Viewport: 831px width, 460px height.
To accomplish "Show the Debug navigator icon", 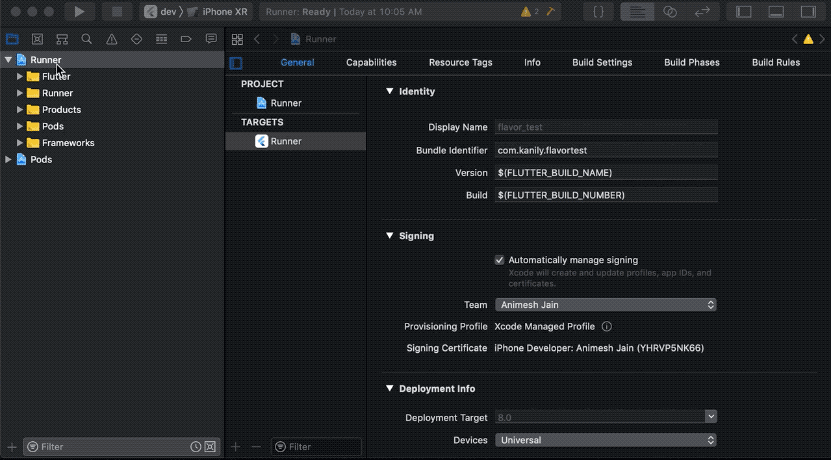I will (161, 39).
